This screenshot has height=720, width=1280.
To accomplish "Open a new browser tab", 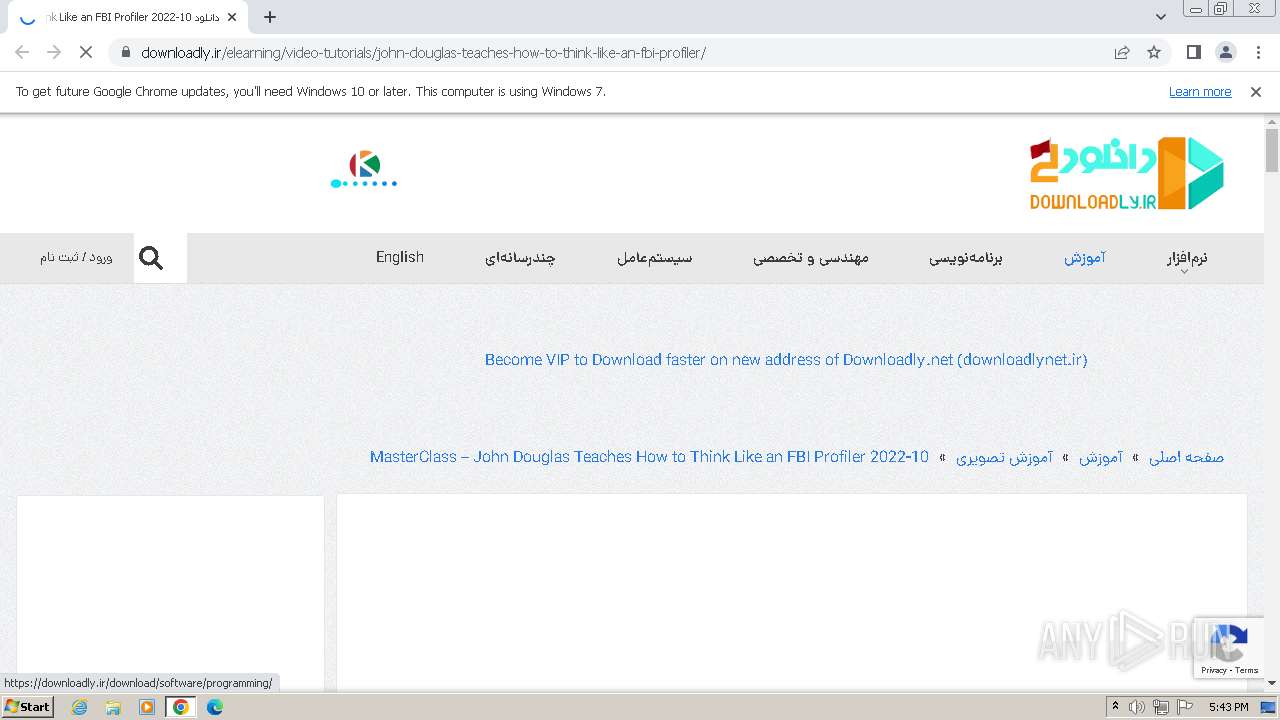I will pyautogui.click(x=270, y=17).
